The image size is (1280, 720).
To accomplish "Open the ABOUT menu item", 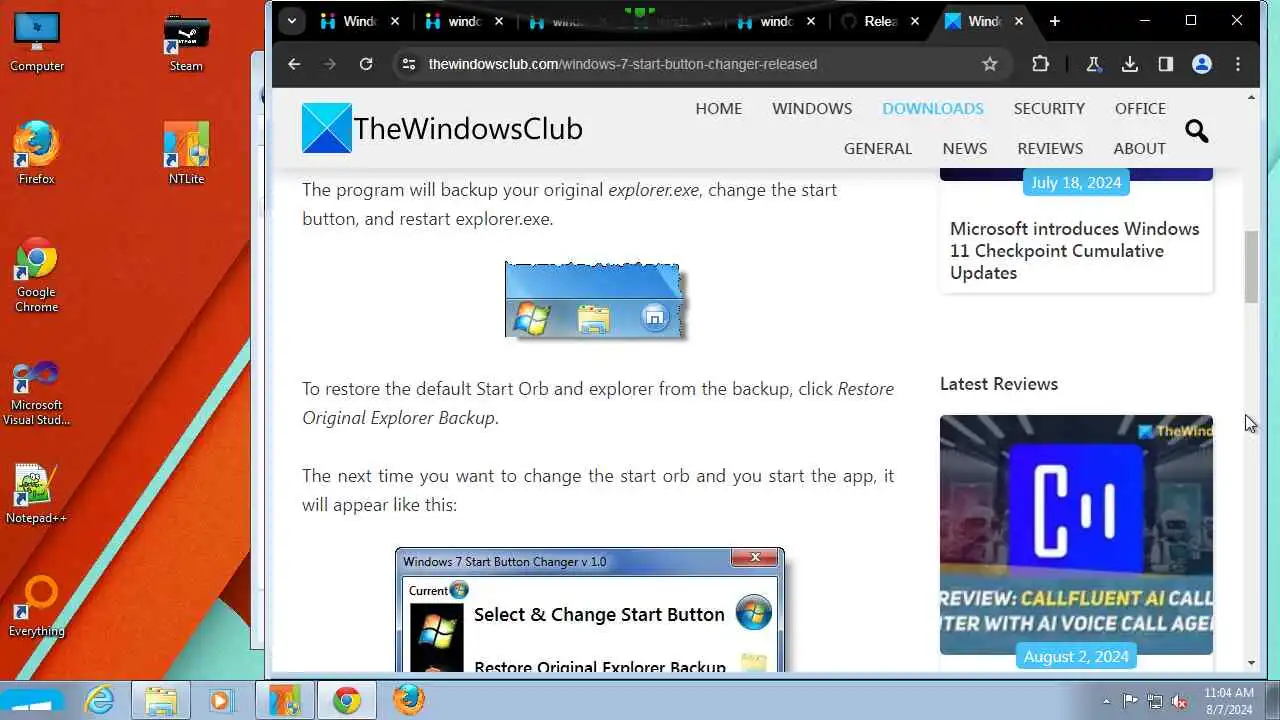I will [1140, 148].
